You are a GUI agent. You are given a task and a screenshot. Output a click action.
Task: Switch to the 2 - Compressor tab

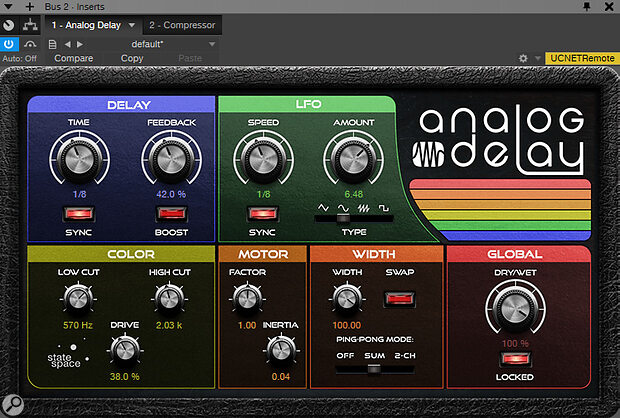pos(182,25)
